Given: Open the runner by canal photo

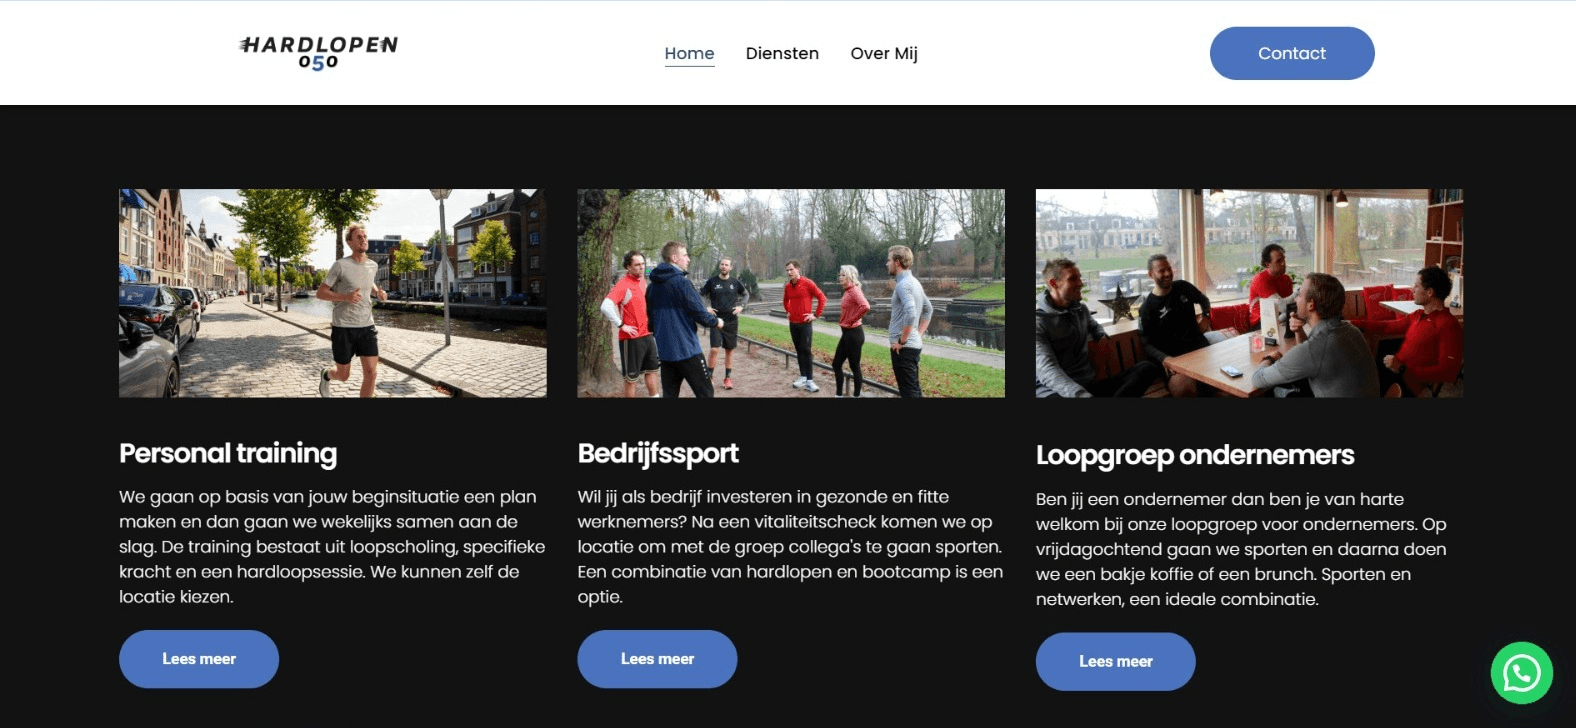Looking at the screenshot, I should point(333,293).
